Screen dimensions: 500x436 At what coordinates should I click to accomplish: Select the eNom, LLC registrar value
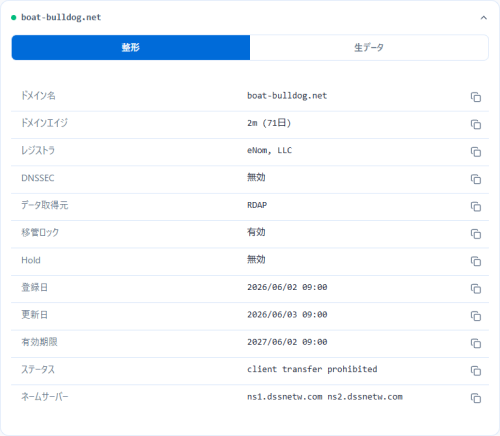[269, 151]
